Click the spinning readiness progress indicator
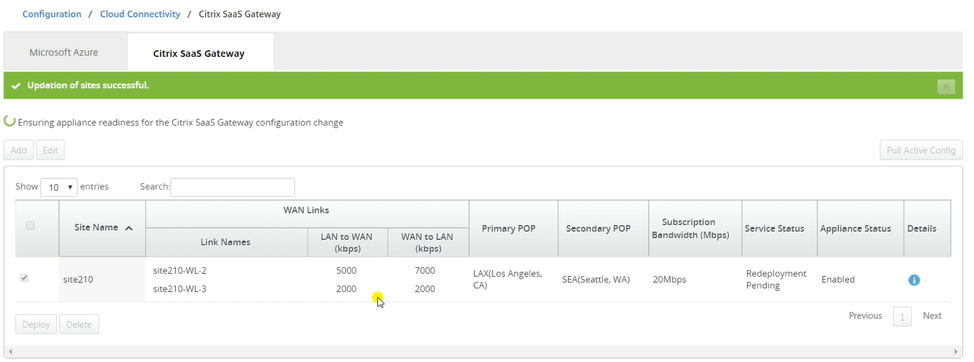This screenshot has height=362, width=974. coord(9,121)
